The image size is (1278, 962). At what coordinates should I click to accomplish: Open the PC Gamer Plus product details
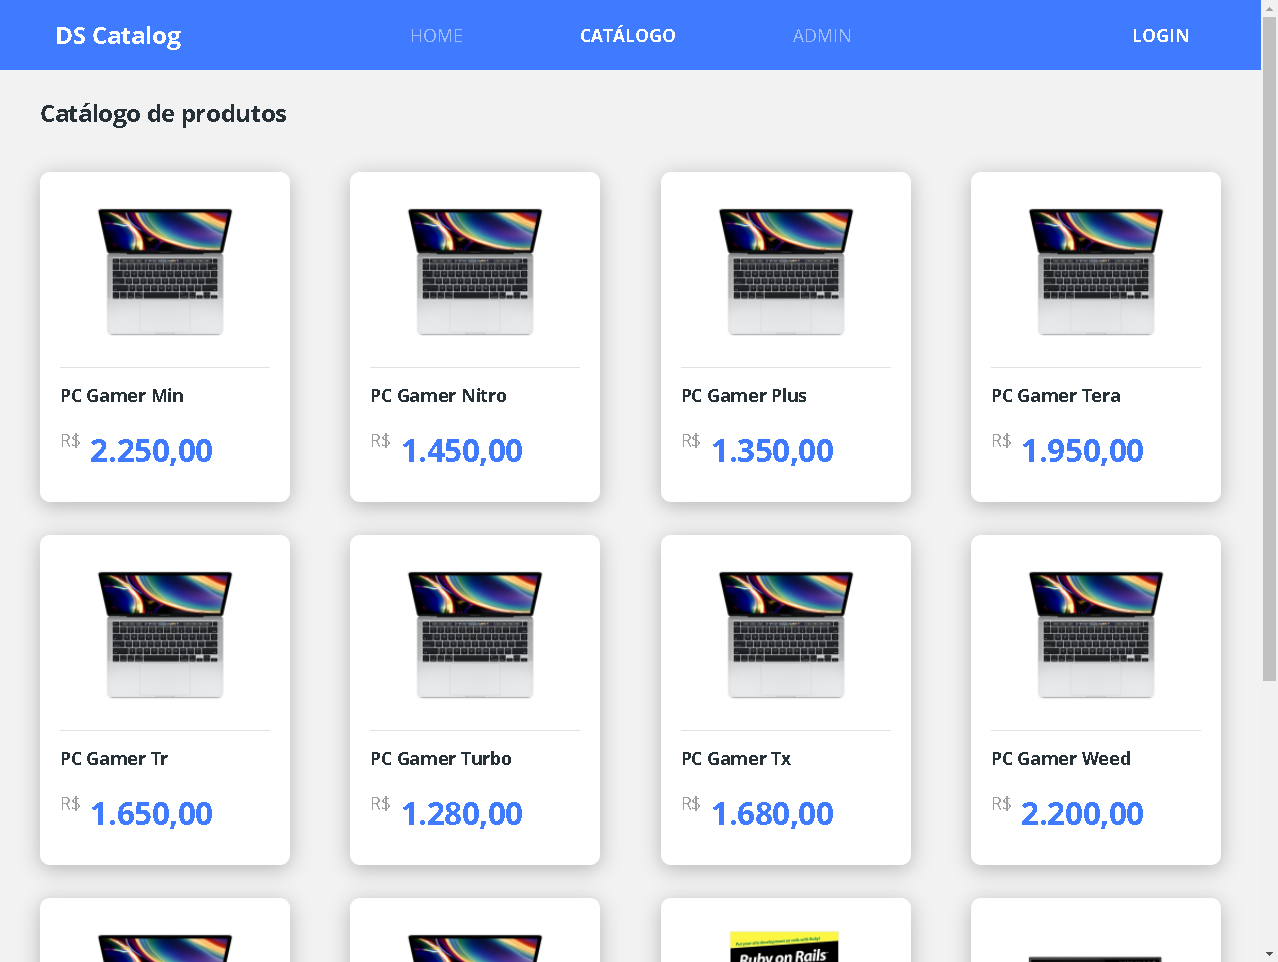743,395
